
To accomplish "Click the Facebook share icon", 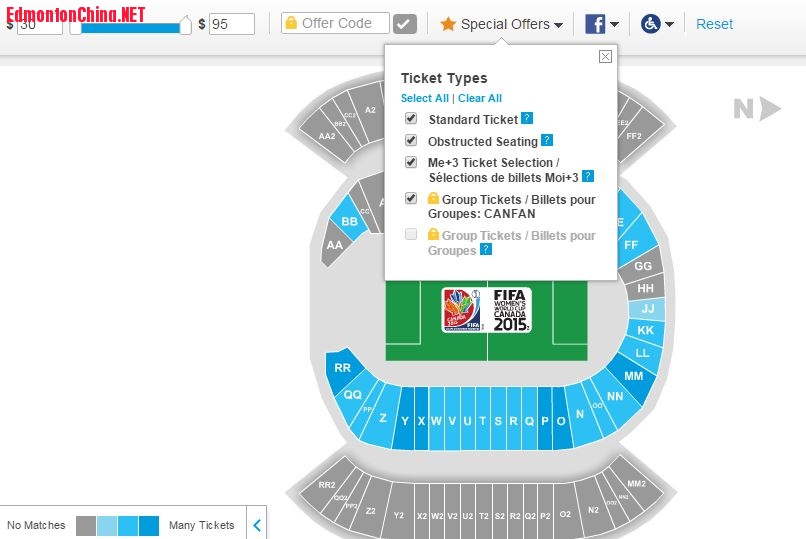I will [x=595, y=24].
